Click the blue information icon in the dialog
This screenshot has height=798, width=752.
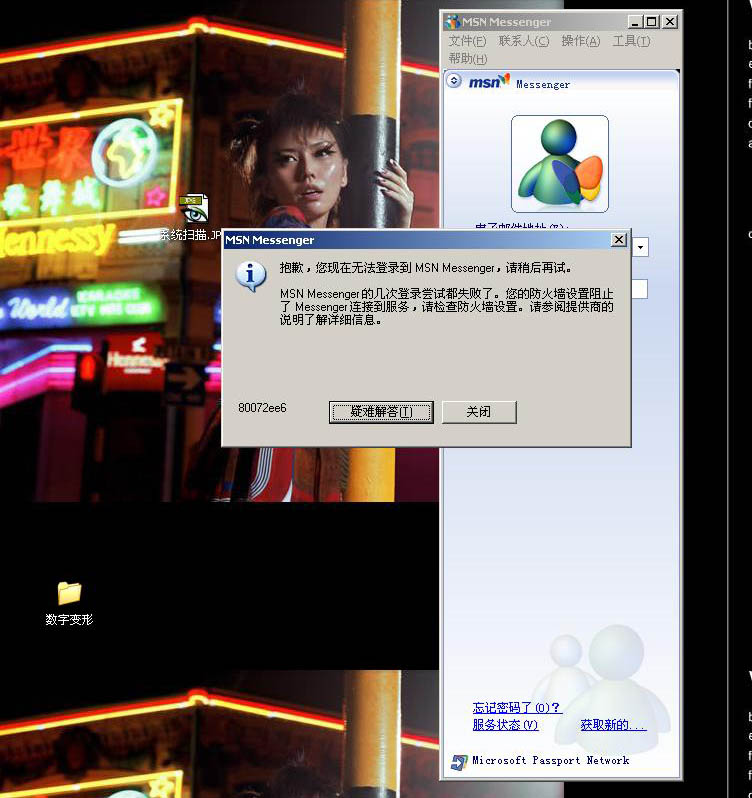coord(250,276)
